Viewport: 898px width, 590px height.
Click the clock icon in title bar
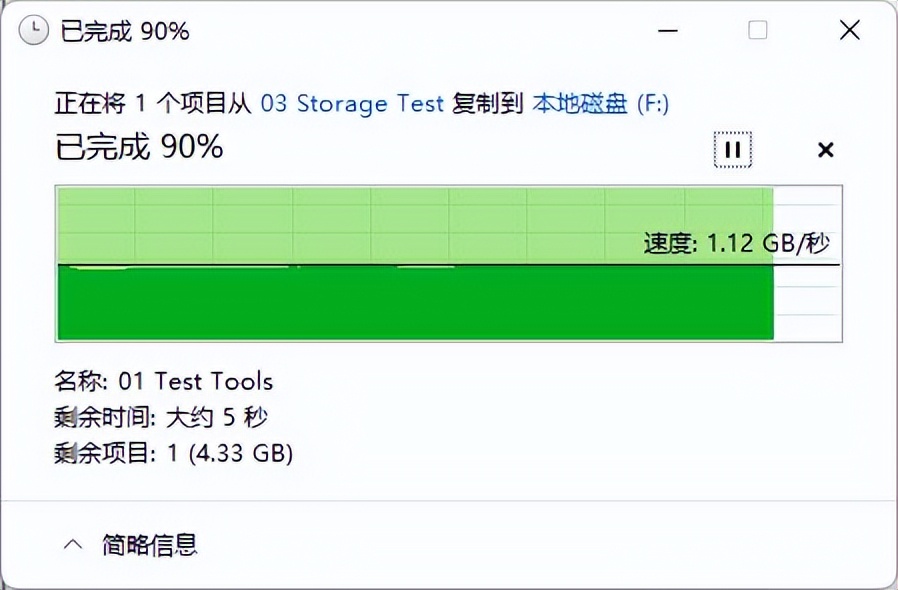pos(32,31)
